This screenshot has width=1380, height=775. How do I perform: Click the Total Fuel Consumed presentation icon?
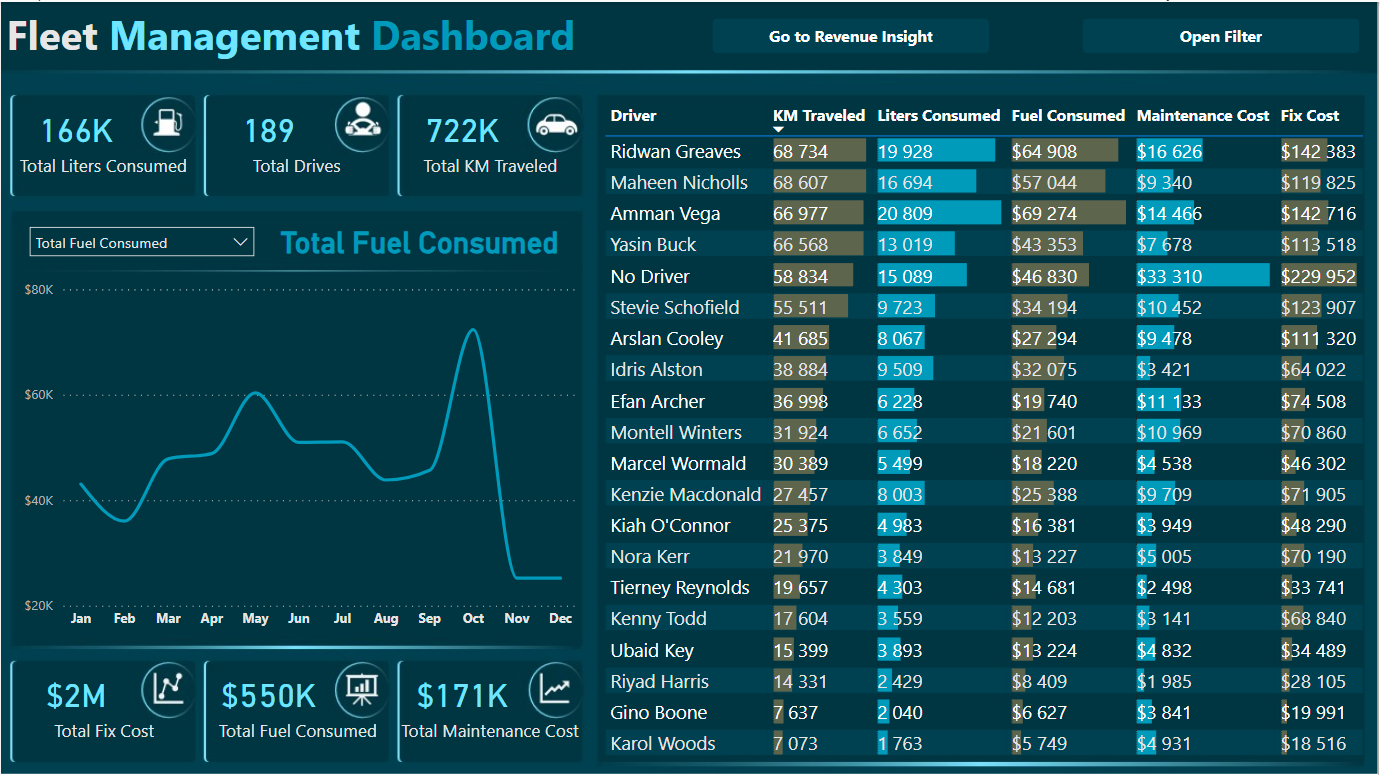tap(360, 688)
